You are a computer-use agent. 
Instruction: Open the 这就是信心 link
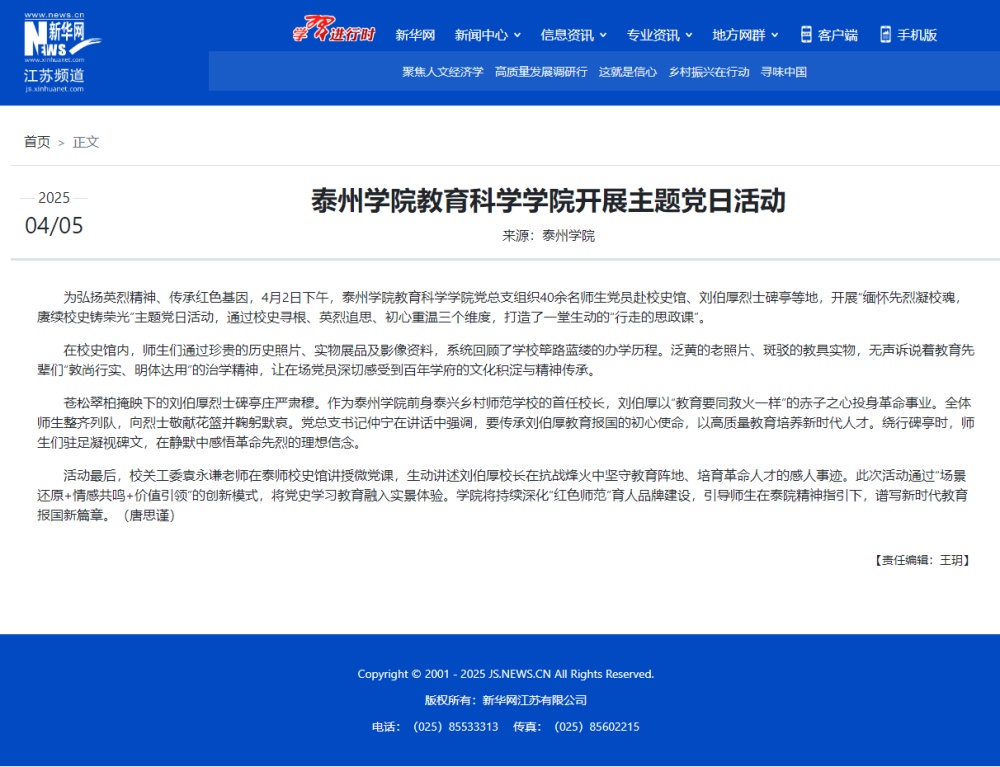(628, 72)
